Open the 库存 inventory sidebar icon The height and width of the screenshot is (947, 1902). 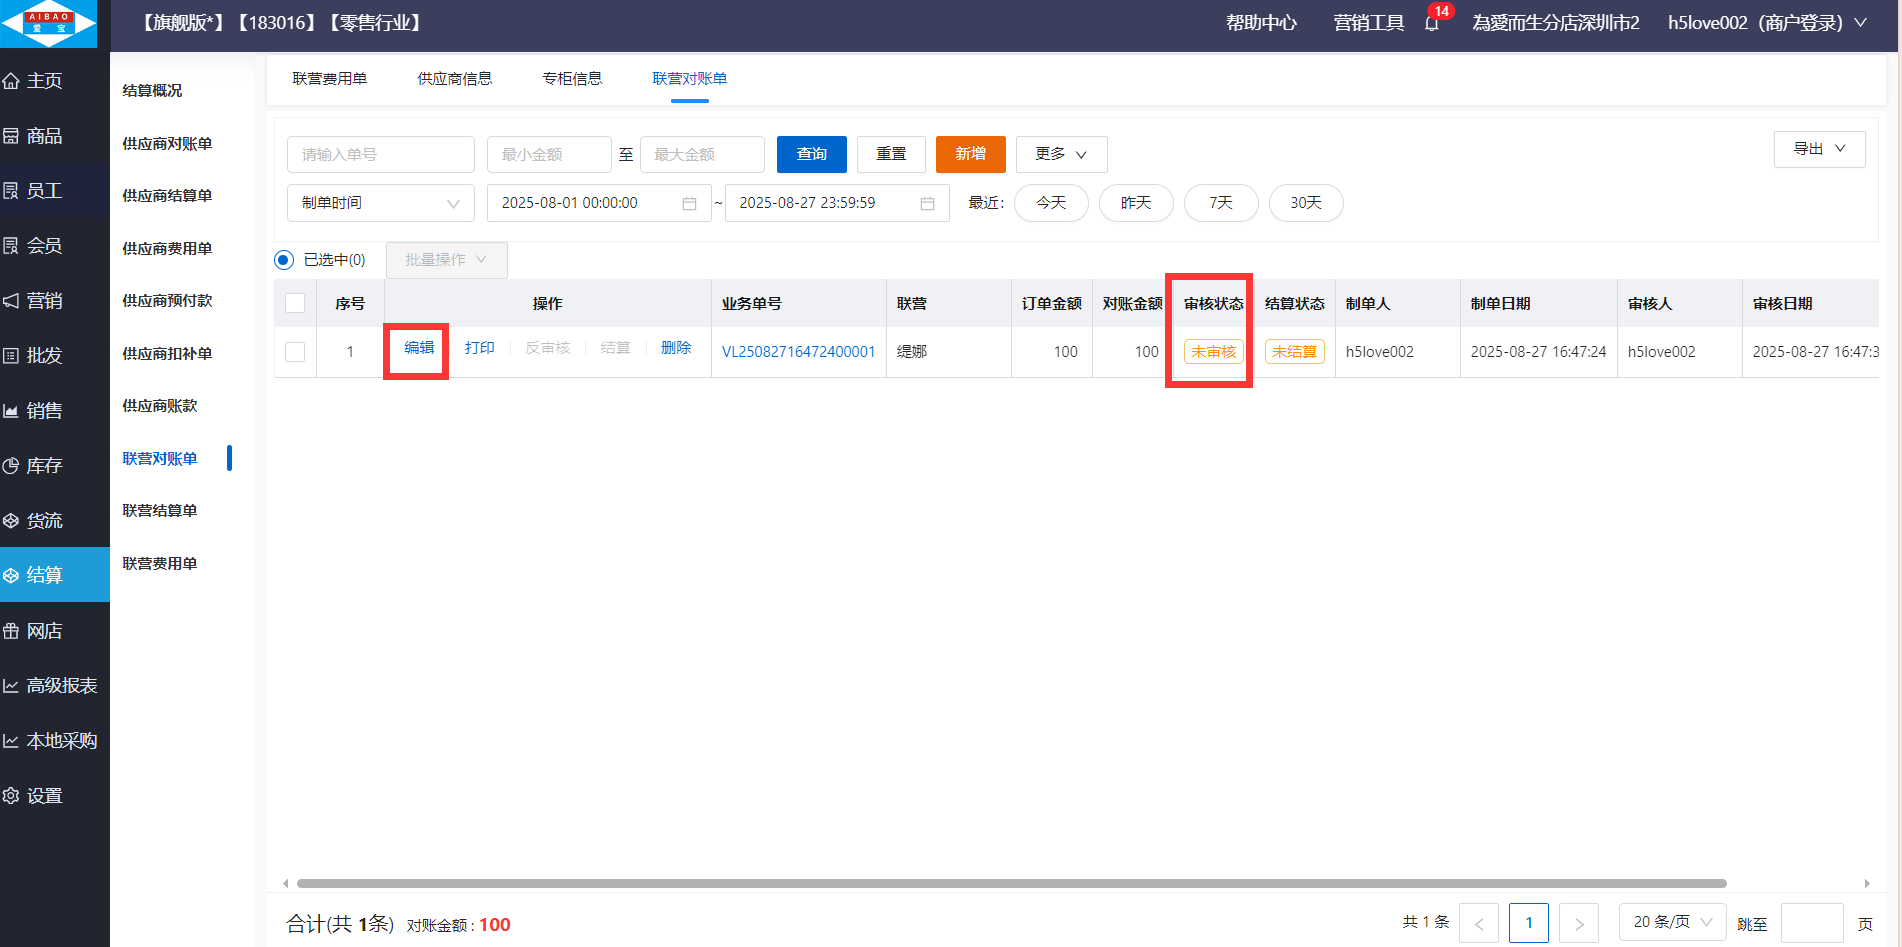pos(12,466)
